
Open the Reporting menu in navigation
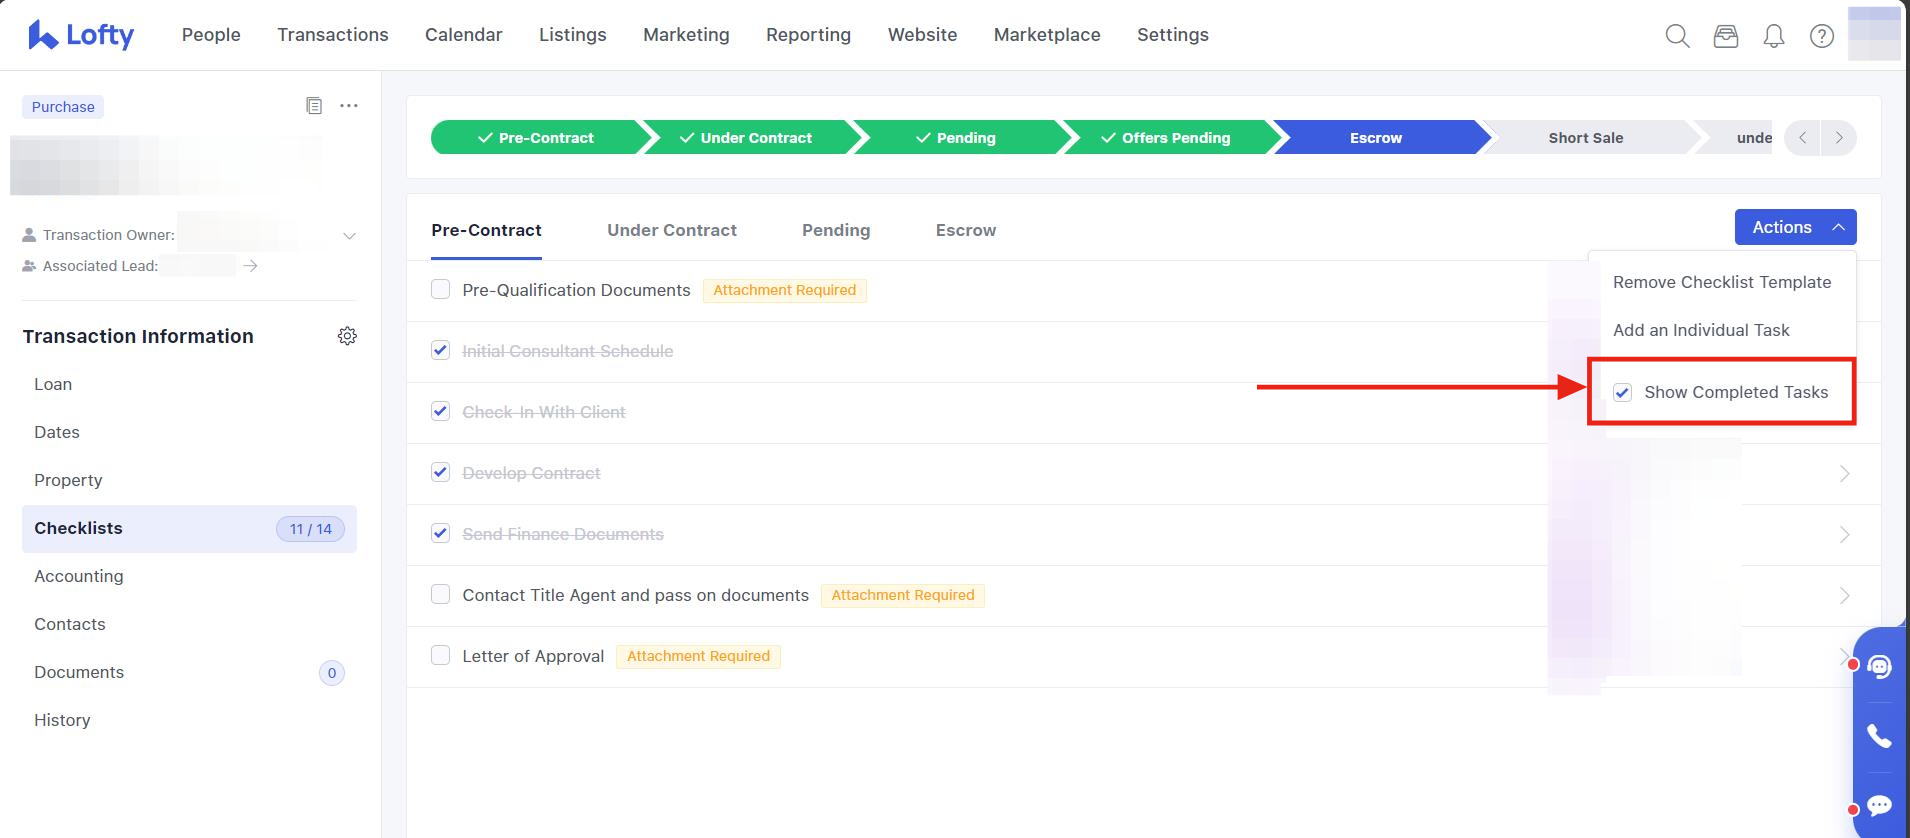(x=808, y=35)
